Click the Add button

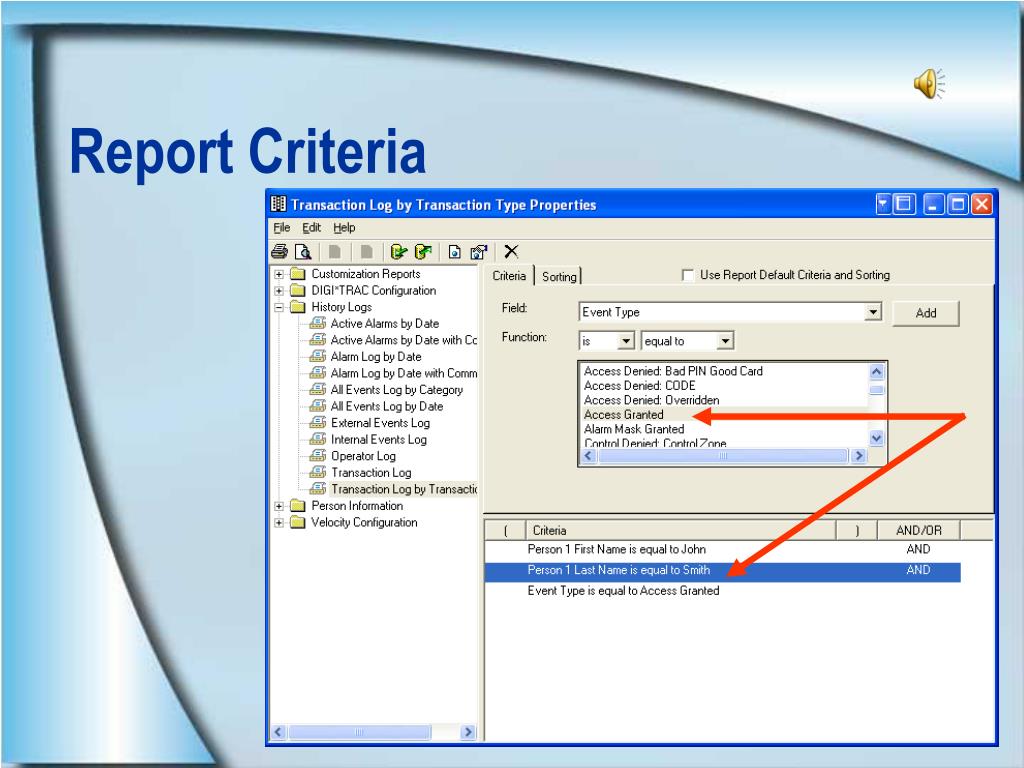(925, 313)
